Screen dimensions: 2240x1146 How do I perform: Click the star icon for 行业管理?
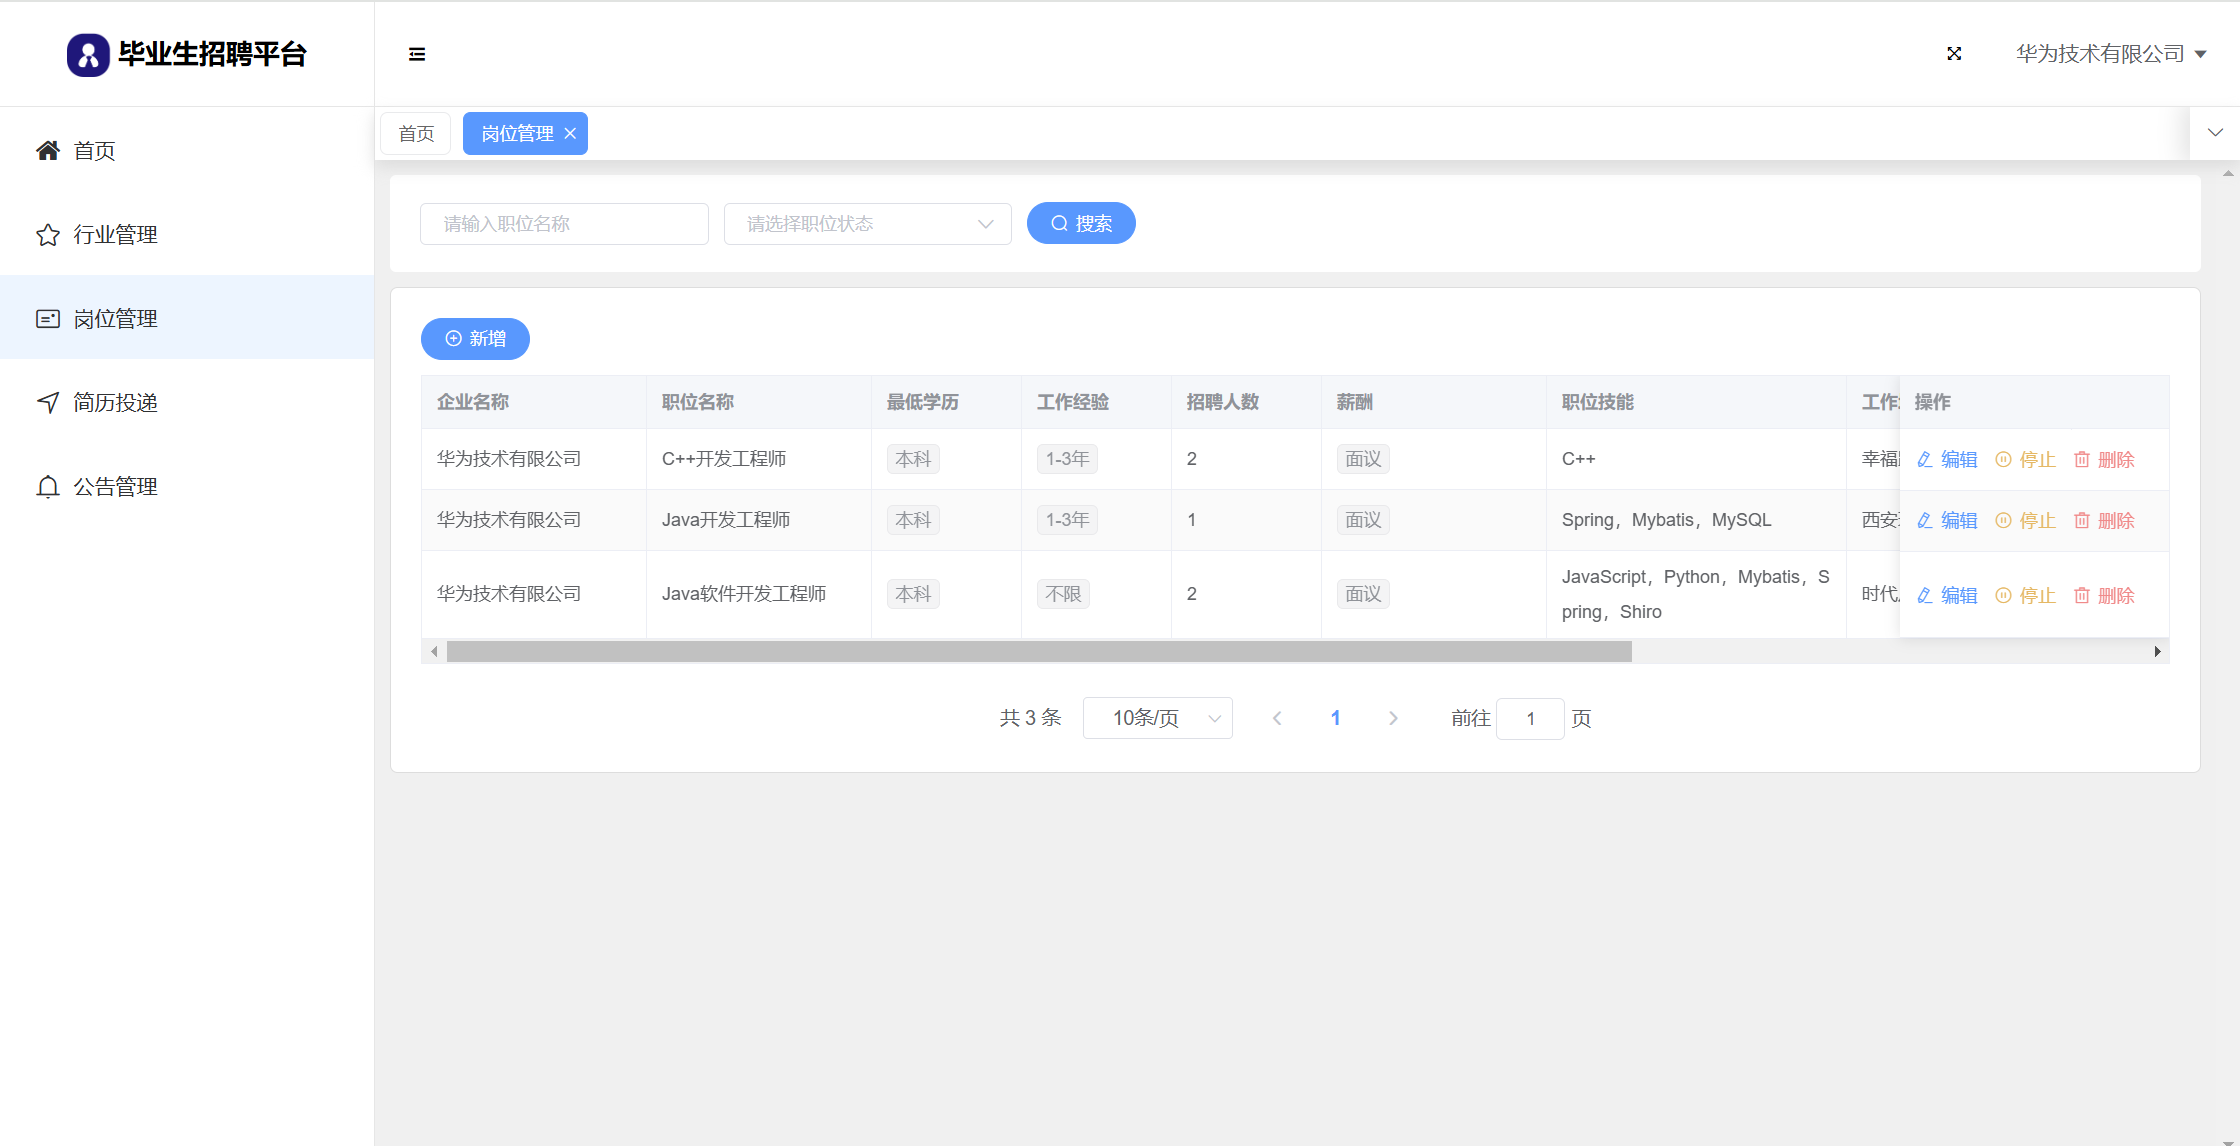(x=48, y=235)
